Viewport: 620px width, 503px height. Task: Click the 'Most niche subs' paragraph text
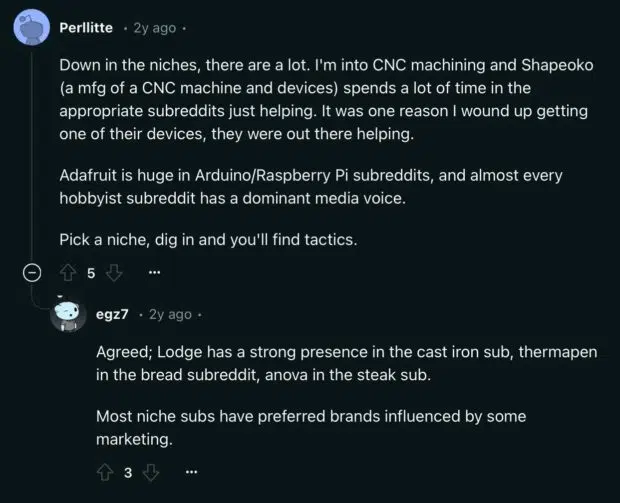[310, 426]
